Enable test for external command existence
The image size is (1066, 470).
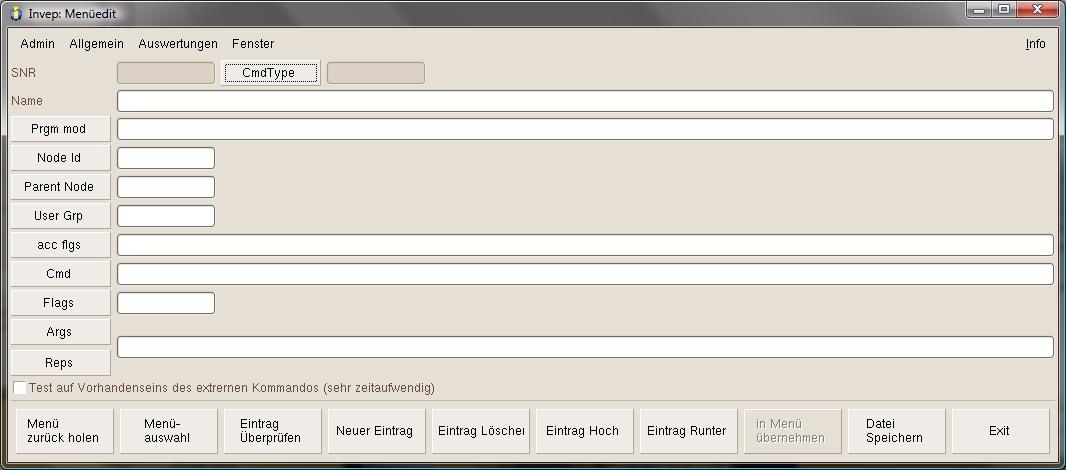20,388
